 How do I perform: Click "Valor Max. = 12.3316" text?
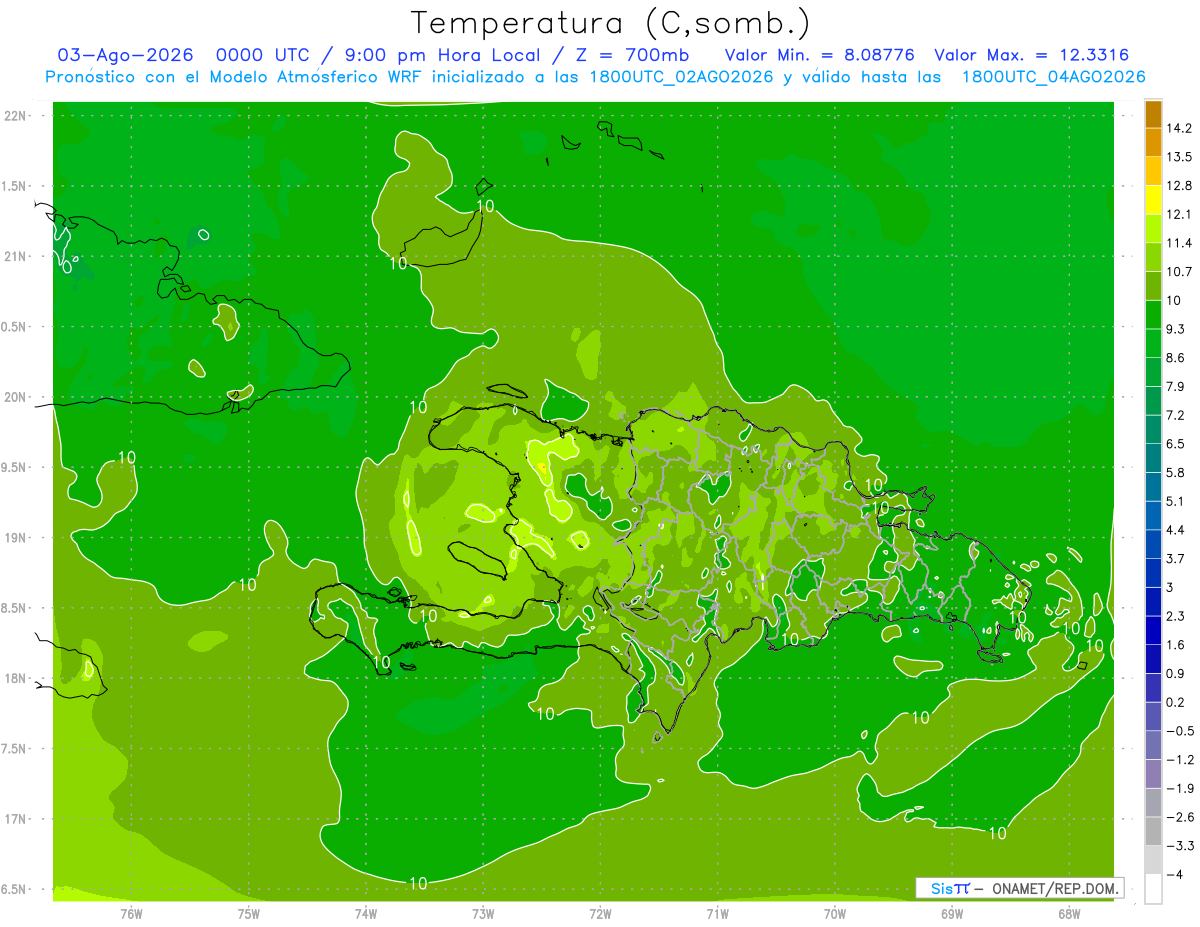click(1031, 55)
